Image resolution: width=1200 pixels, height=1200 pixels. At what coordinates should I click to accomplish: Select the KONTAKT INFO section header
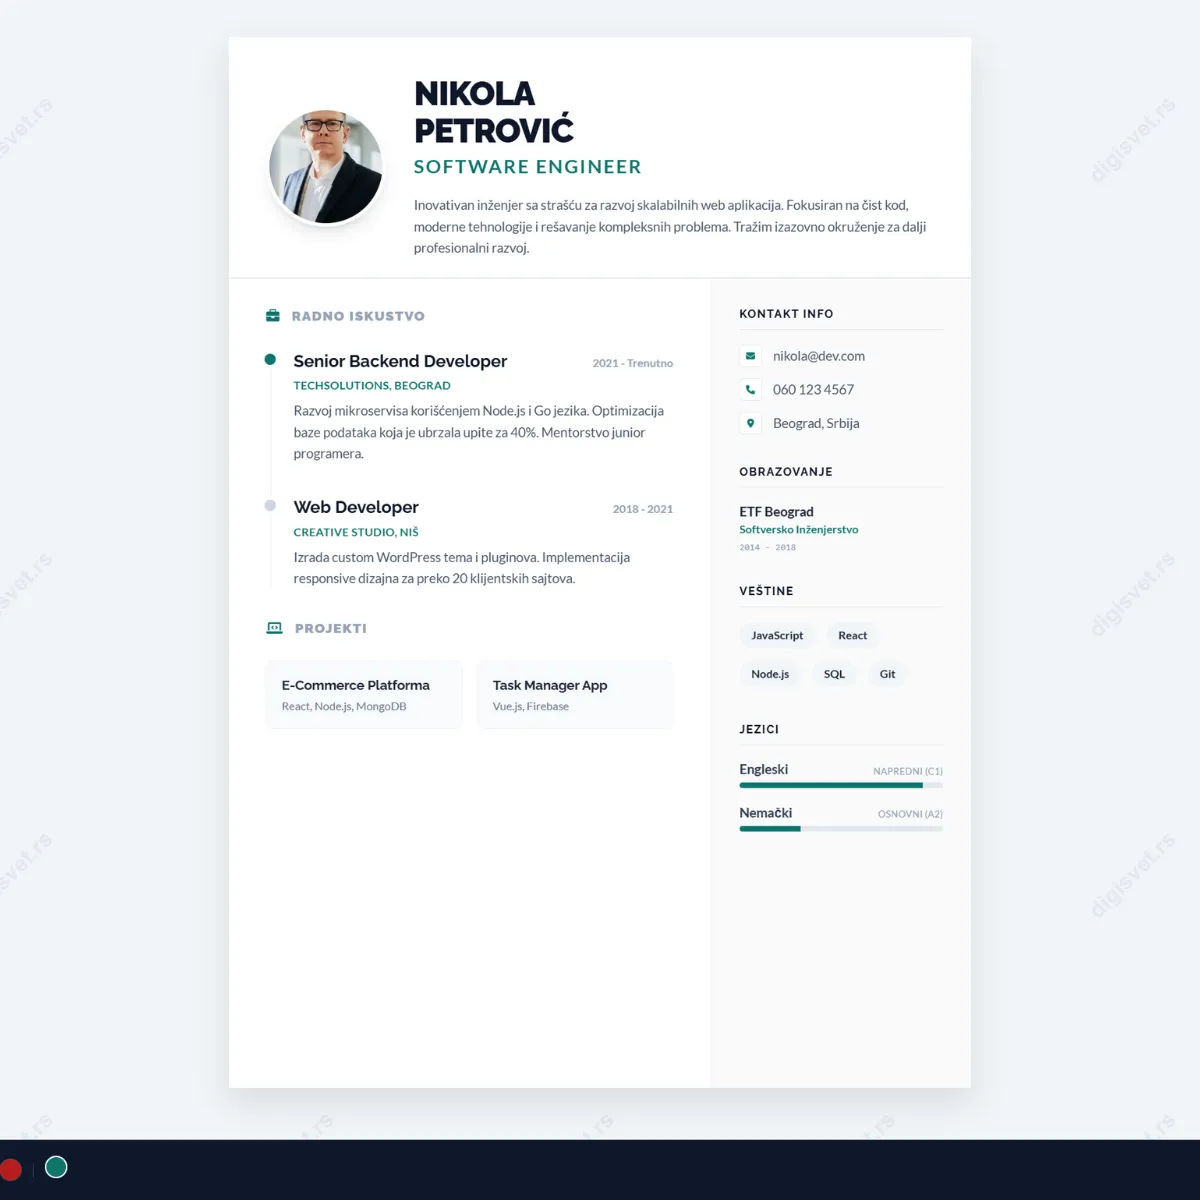[x=786, y=313]
